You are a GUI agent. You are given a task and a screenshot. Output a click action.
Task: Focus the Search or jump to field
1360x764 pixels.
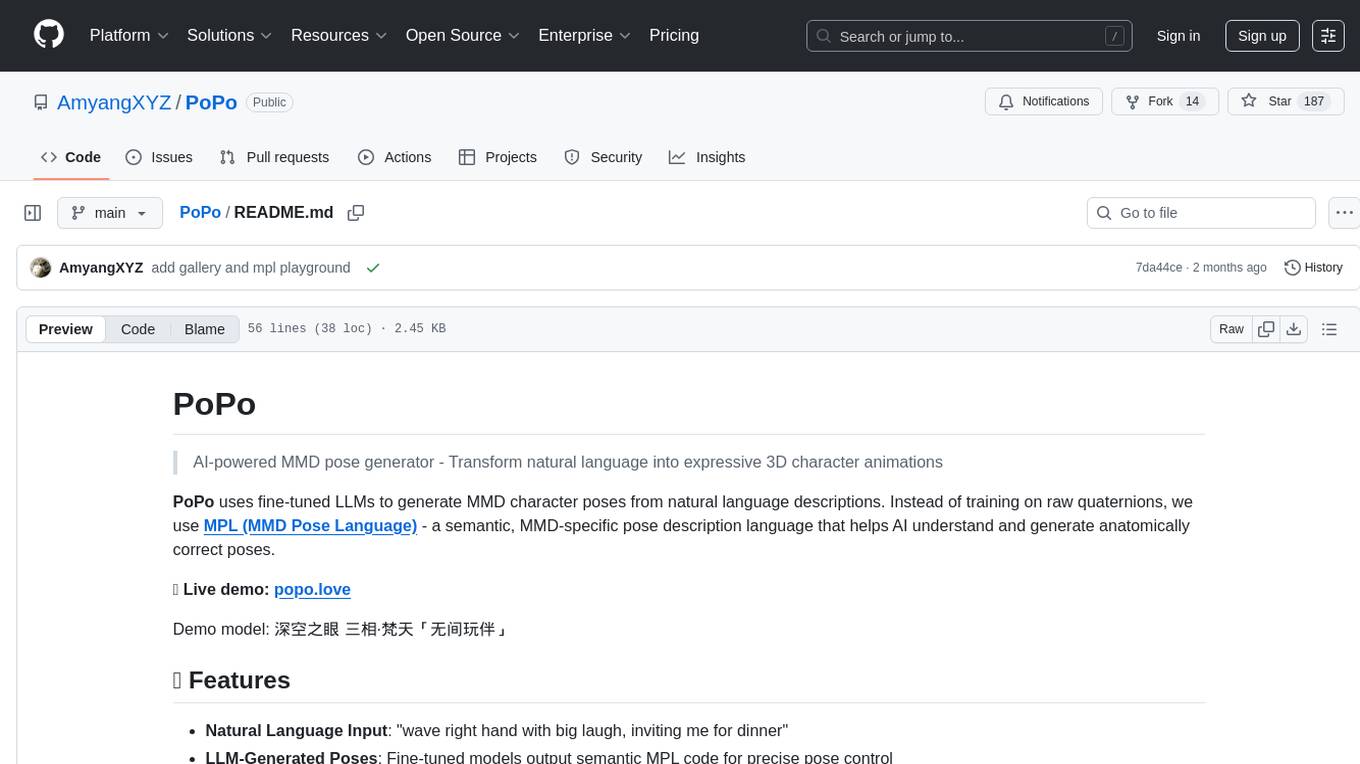click(969, 36)
